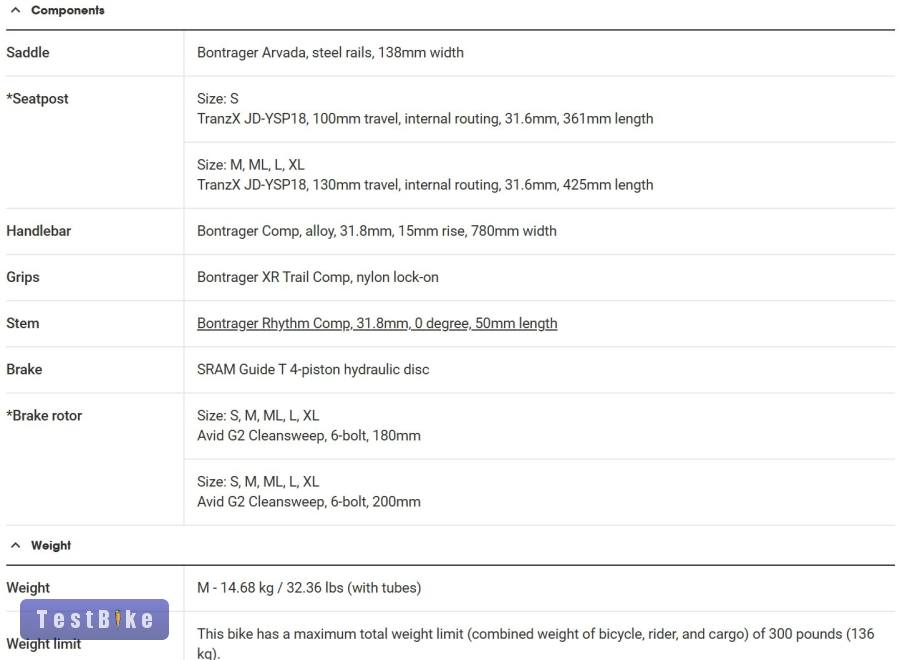Click the Bontrager XR Trail Comp grips text
Image resolution: width=900 pixels, height=660 pixels.
coord(317,277)
